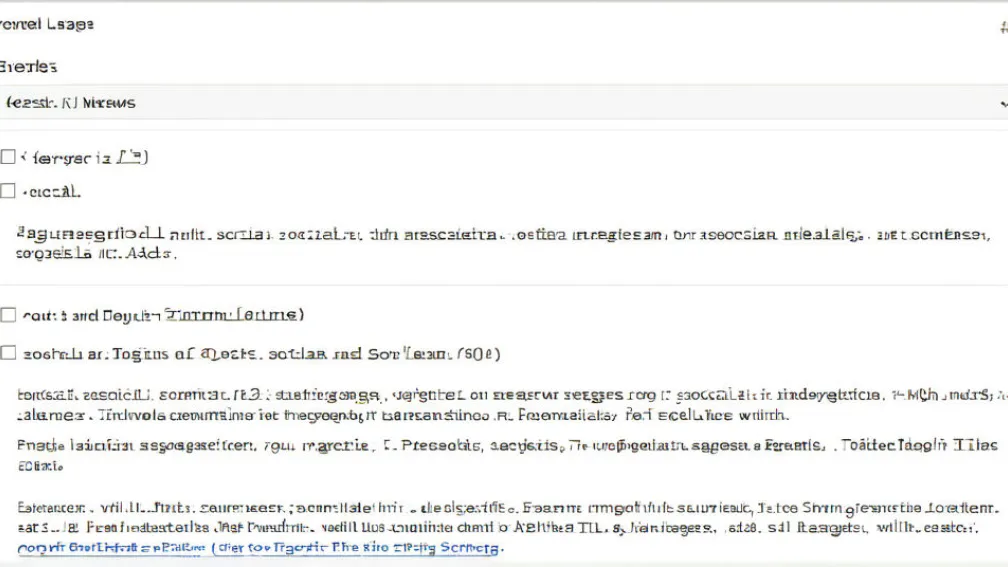Select the text shown in the combo box
Viewport: 1008px width, 567px height.
tap(72, 103)
